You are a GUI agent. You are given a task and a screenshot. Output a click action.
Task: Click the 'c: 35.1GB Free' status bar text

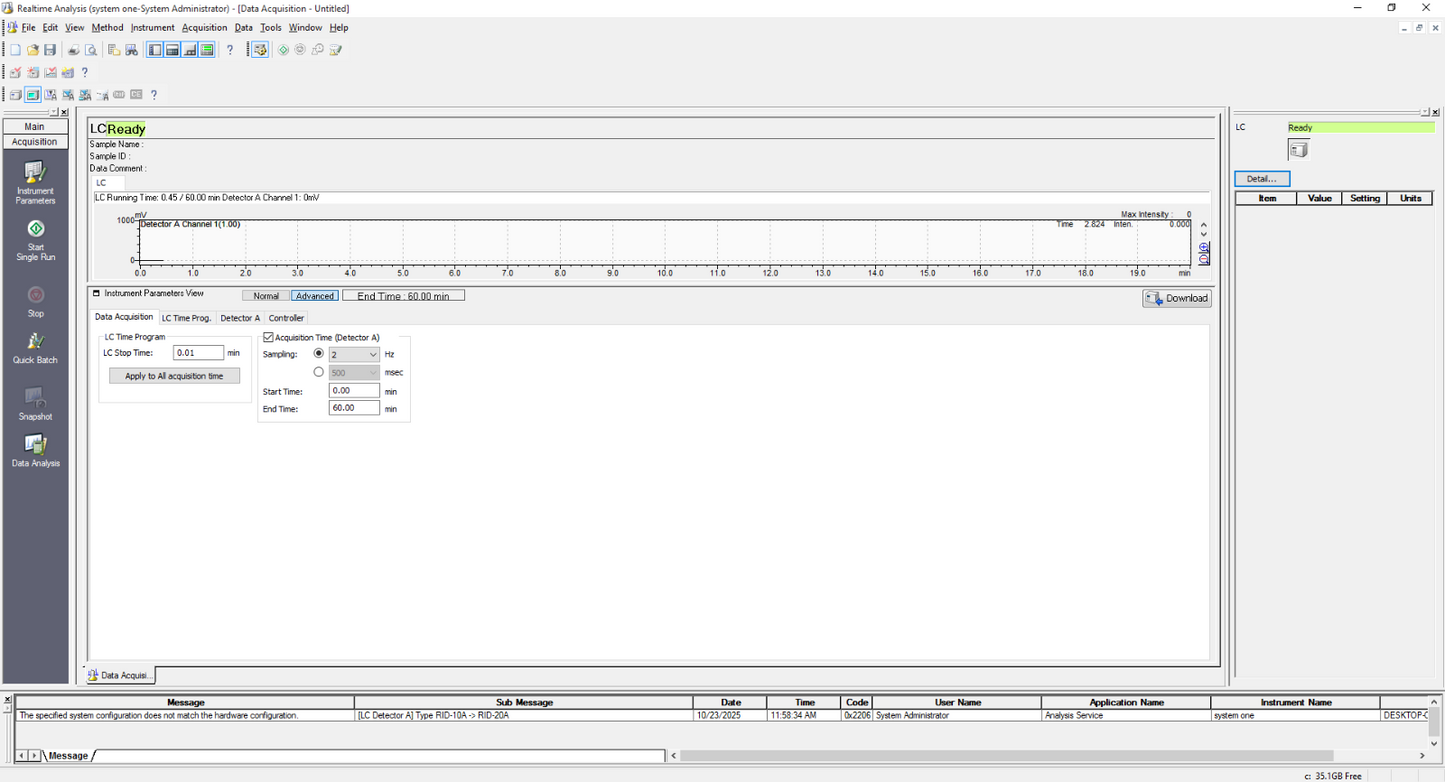click(x=1332, y=776)
